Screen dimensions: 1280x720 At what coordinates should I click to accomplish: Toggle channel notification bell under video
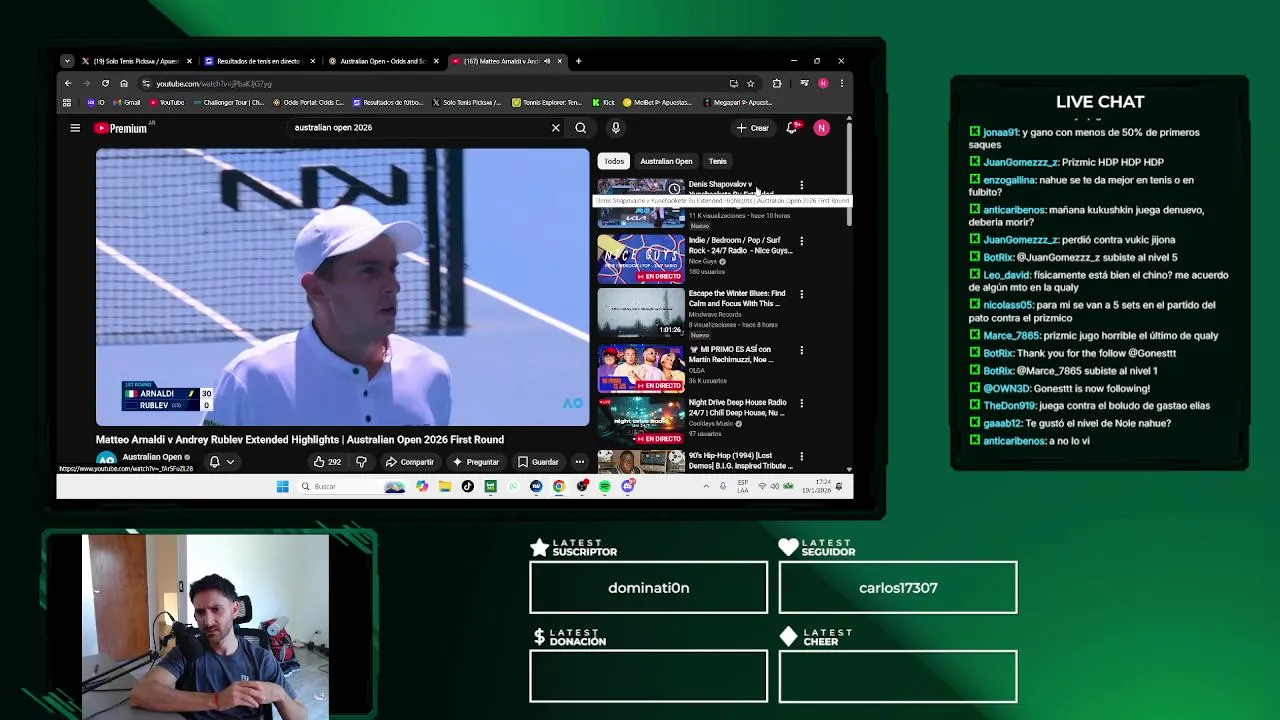(214, 462)
